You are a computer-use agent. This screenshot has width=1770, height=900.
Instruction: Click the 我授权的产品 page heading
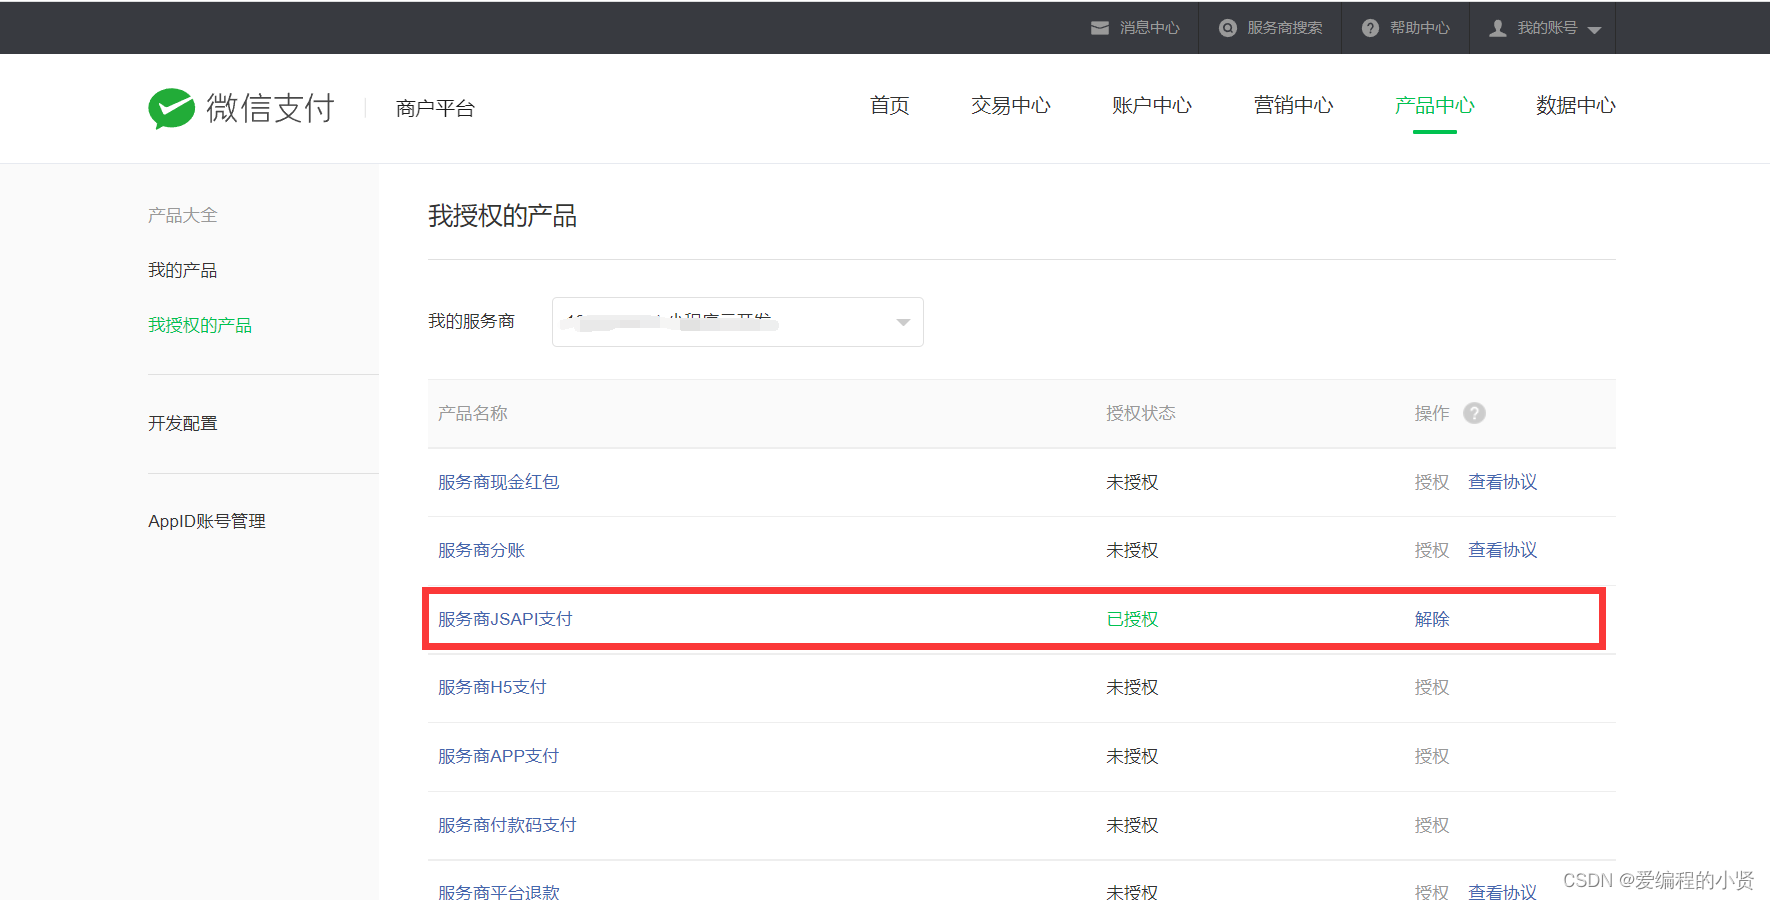(x=502, y=216)
